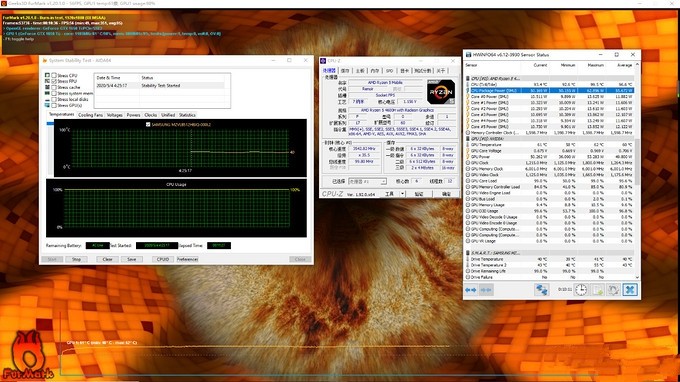Open HWiNFO sensor settings gear icon
680x382 pixels.
613,290
